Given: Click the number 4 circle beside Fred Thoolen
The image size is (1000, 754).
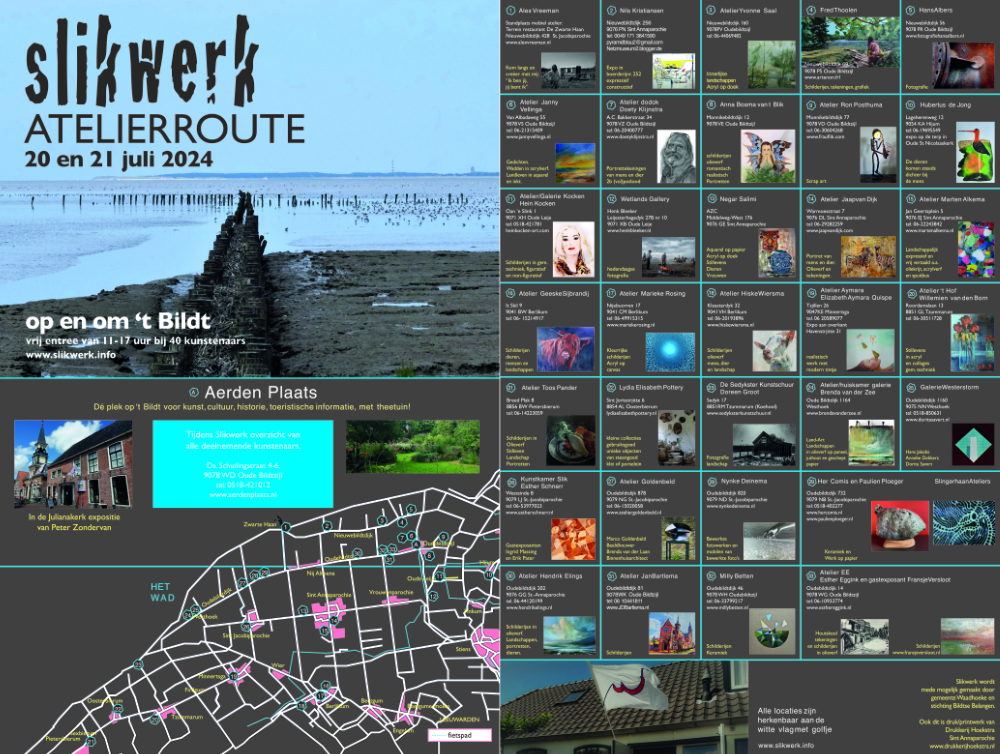Looking at the screenshot, I should pyautogui.click(x=811, y=11).
